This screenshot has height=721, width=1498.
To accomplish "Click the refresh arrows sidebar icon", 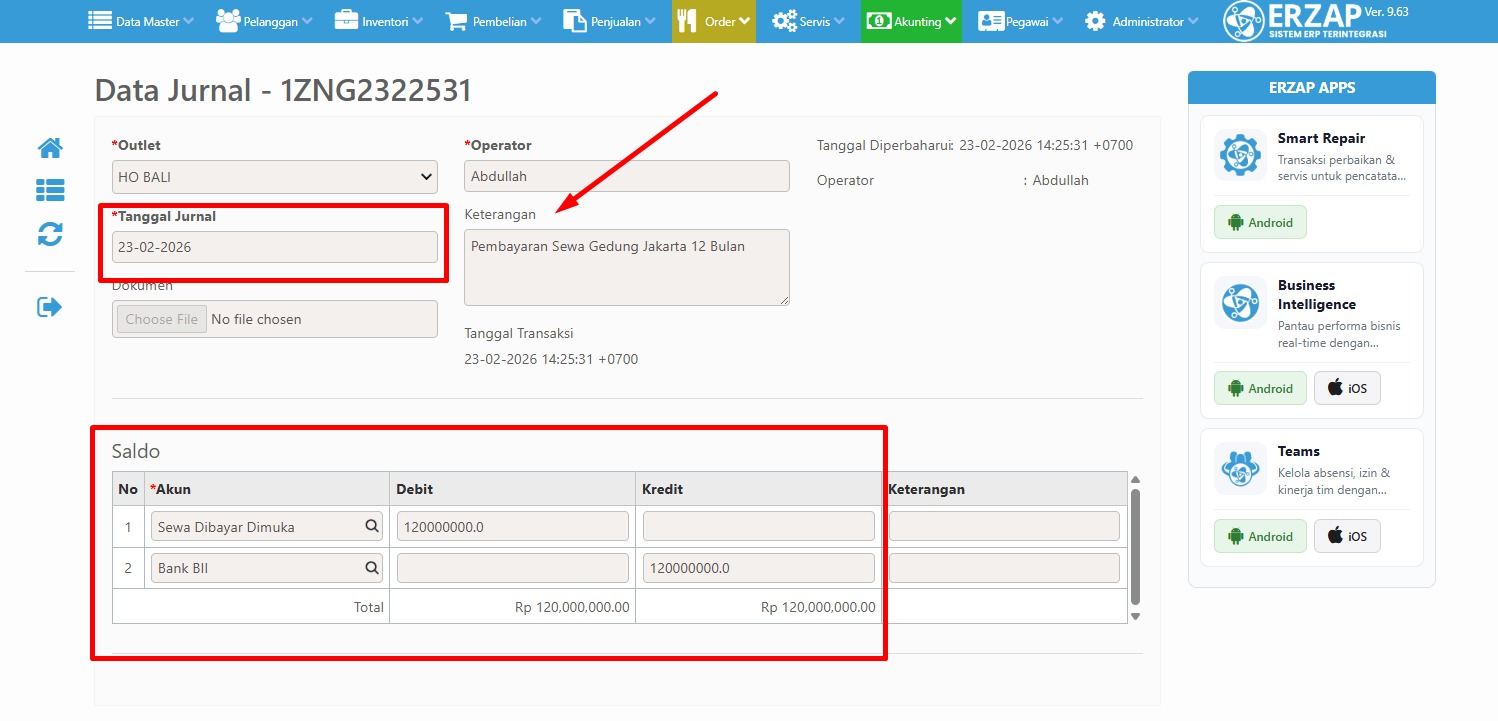I will (50, 234).
